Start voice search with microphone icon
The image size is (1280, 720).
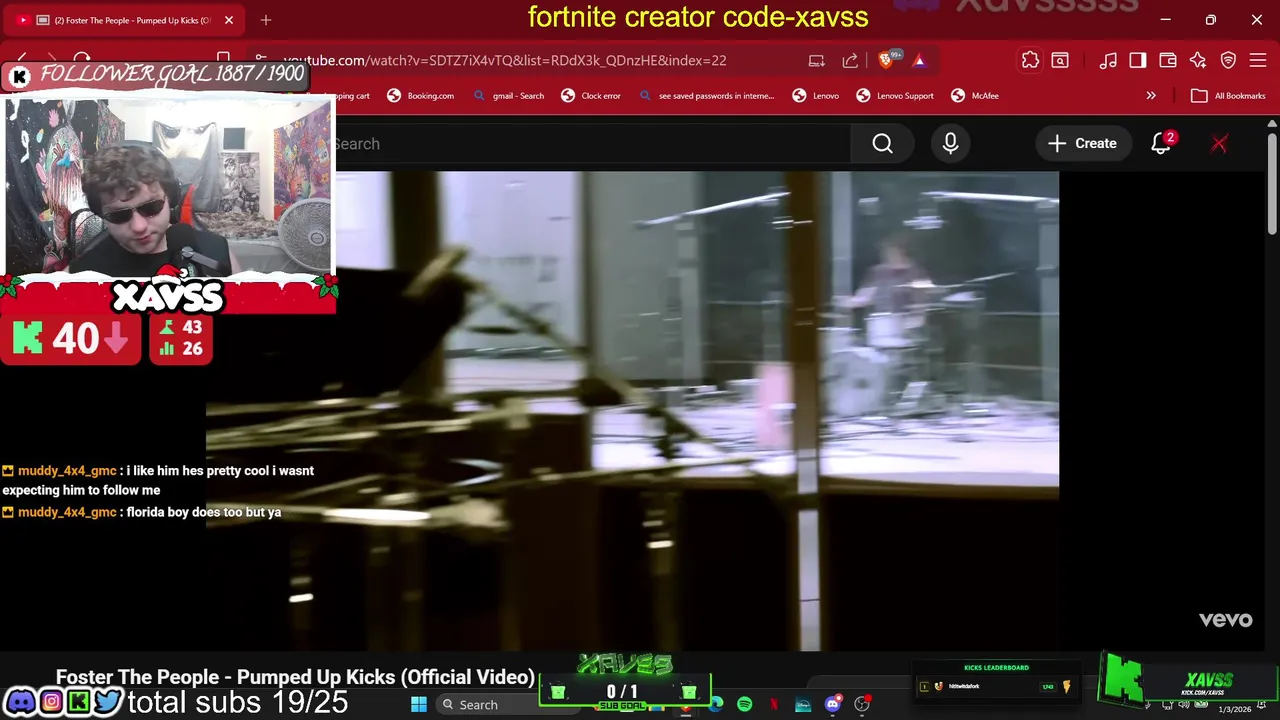point(950,144)
